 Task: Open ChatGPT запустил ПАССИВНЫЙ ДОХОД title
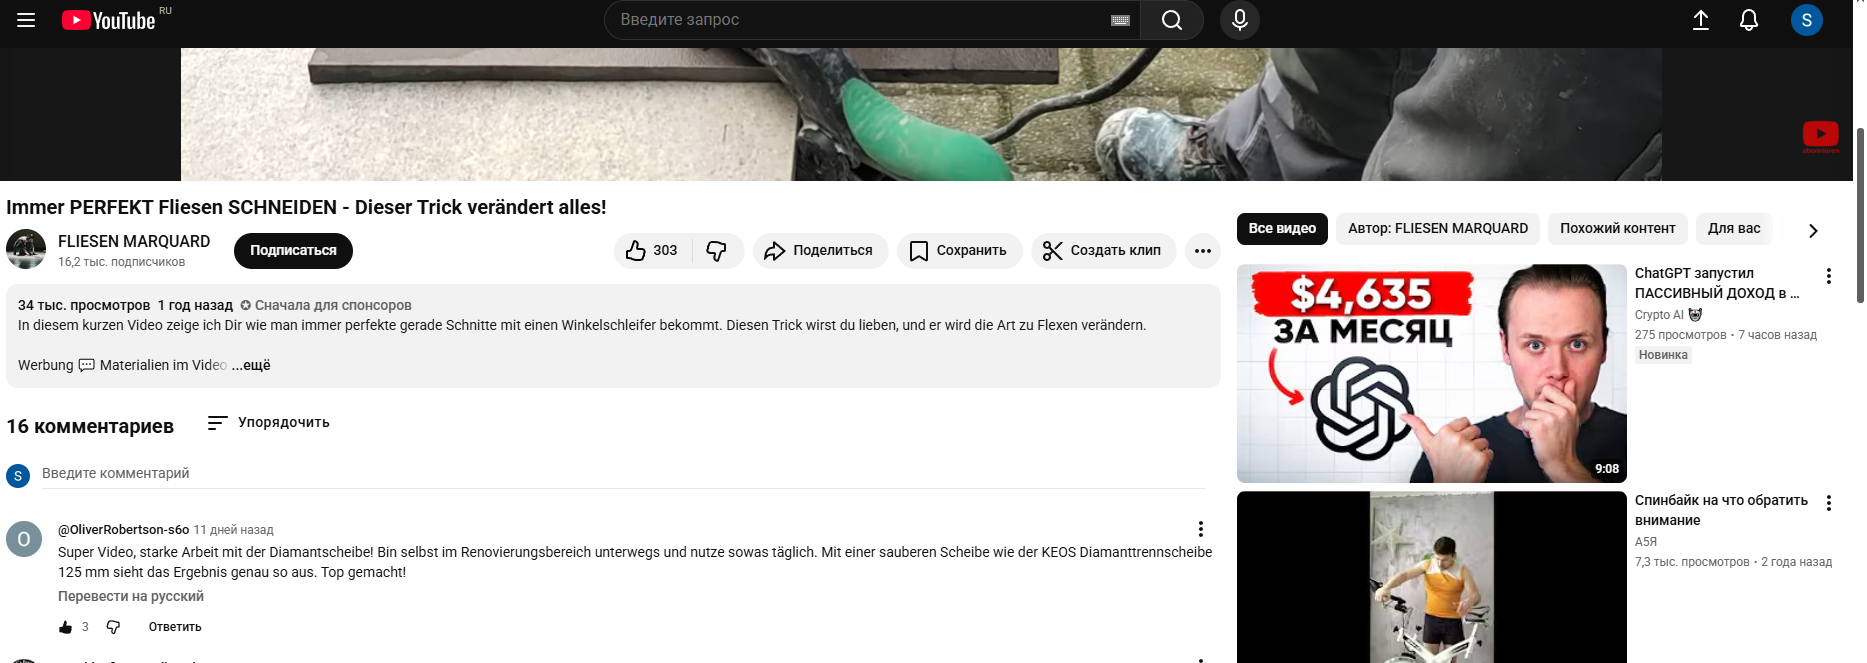(x=1717, y=283)
